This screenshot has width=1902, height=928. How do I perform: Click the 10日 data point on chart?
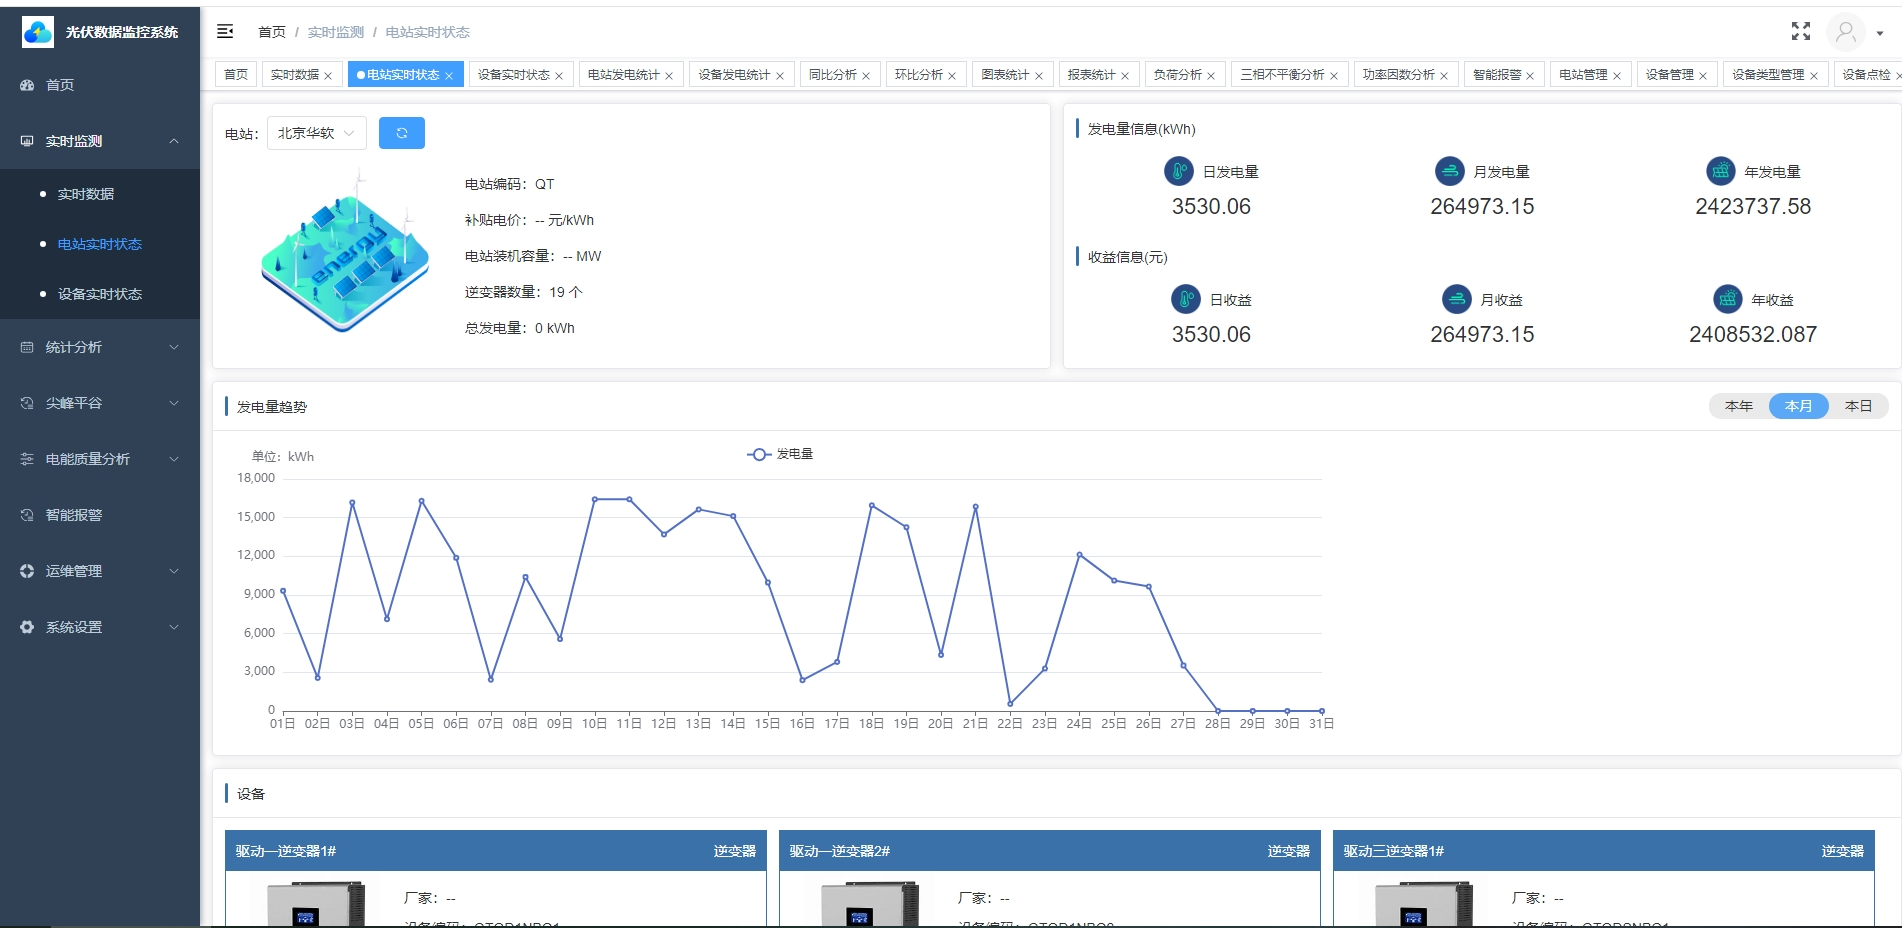pyautogui.click(x=595, y=499)
